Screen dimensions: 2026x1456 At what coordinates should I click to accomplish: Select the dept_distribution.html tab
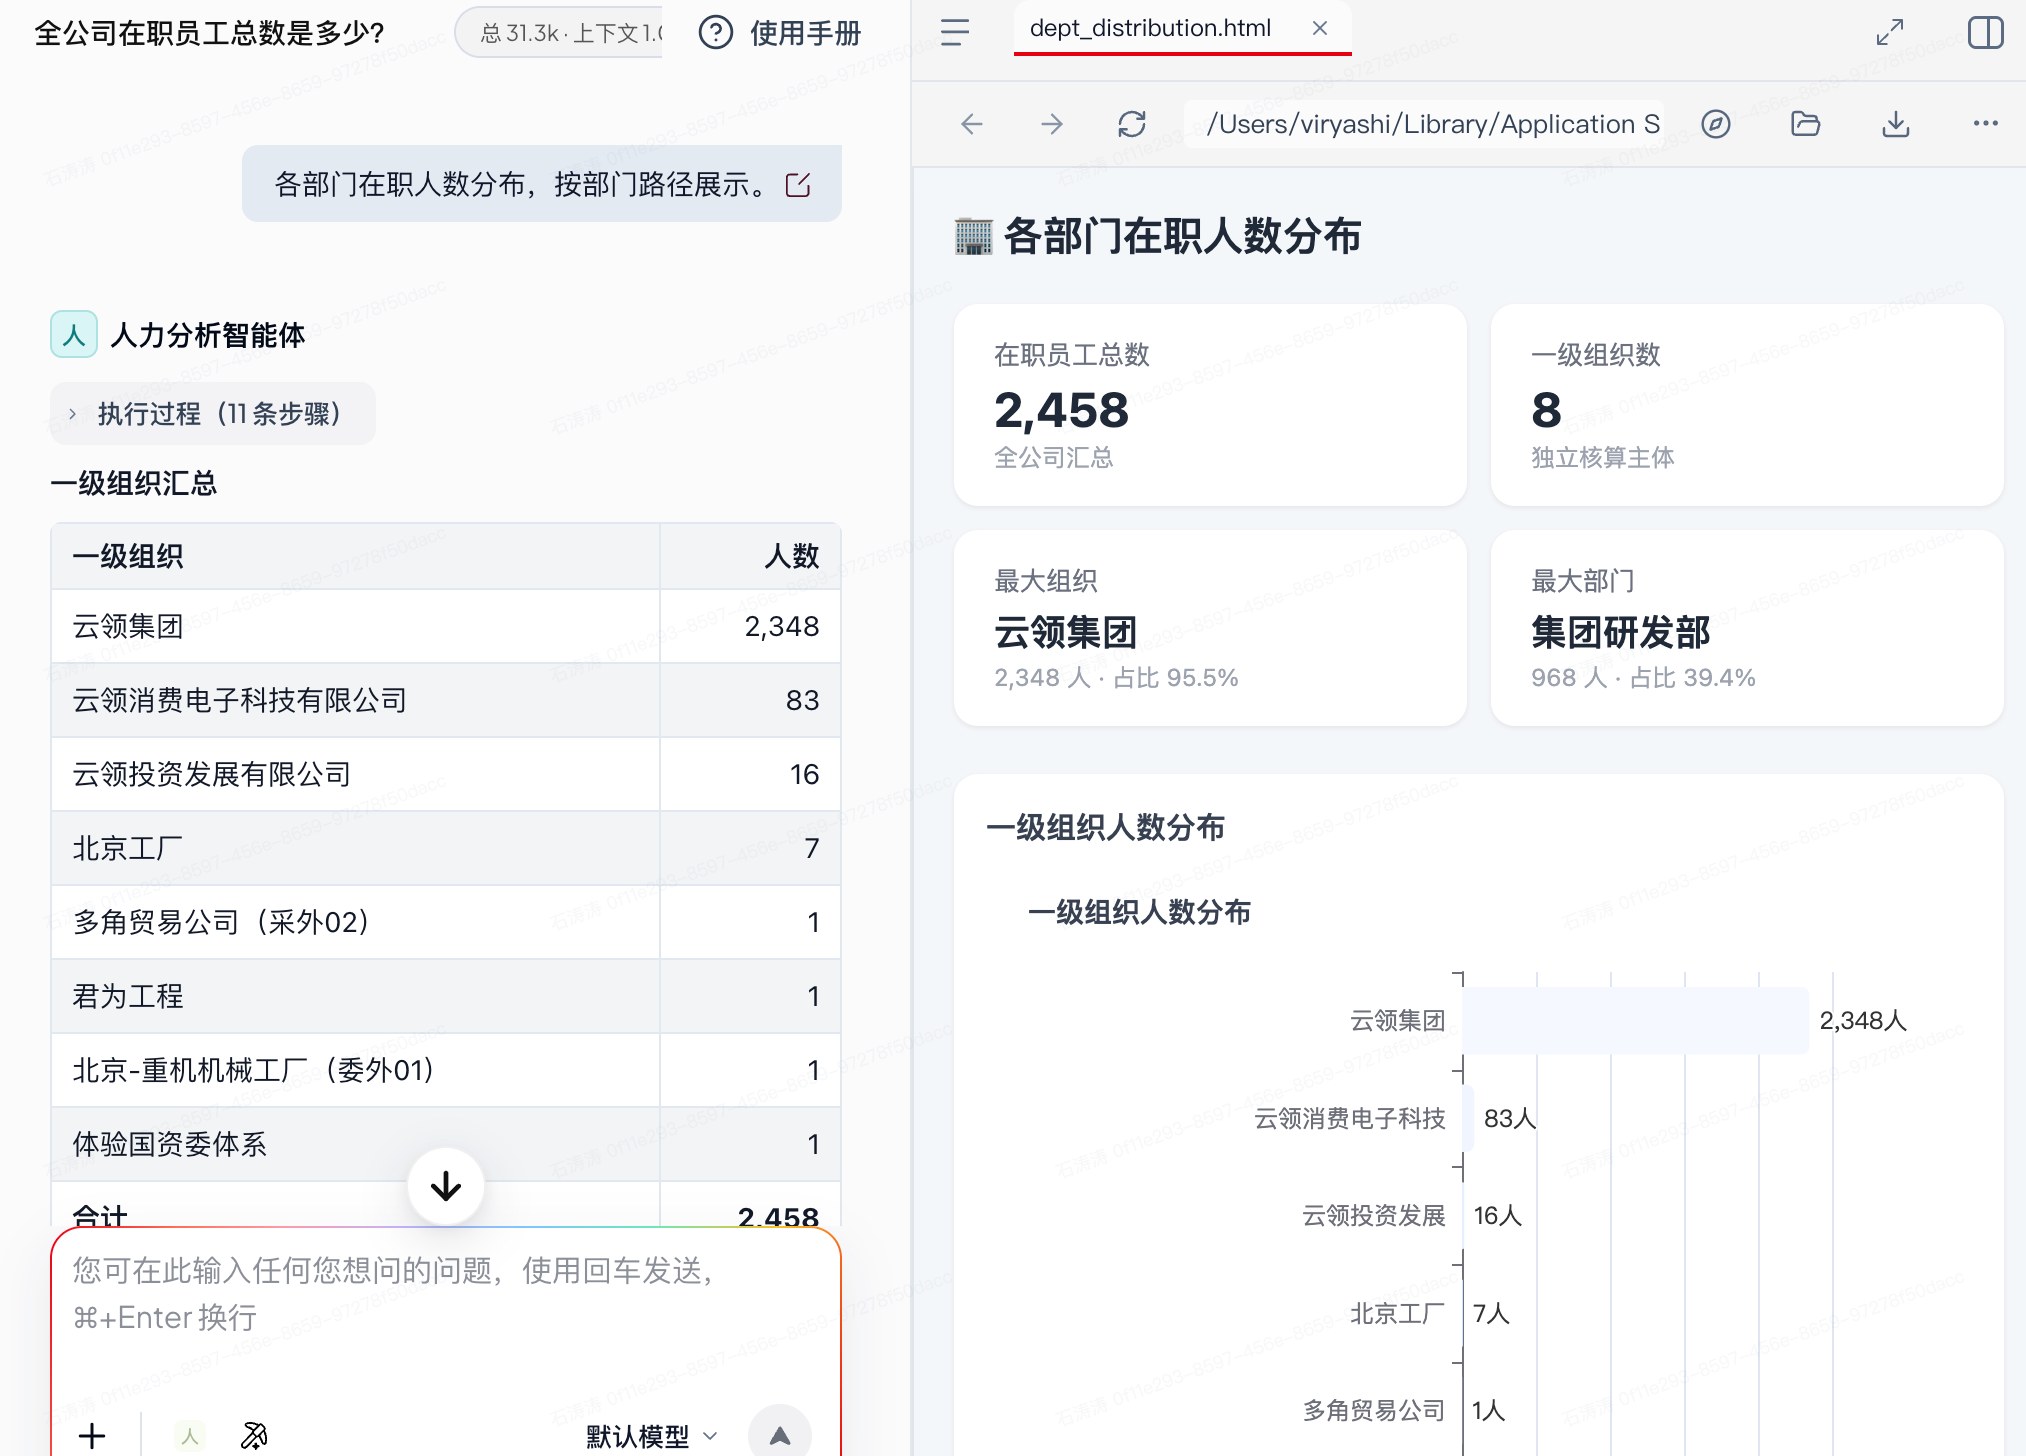tap(1150, 28)
